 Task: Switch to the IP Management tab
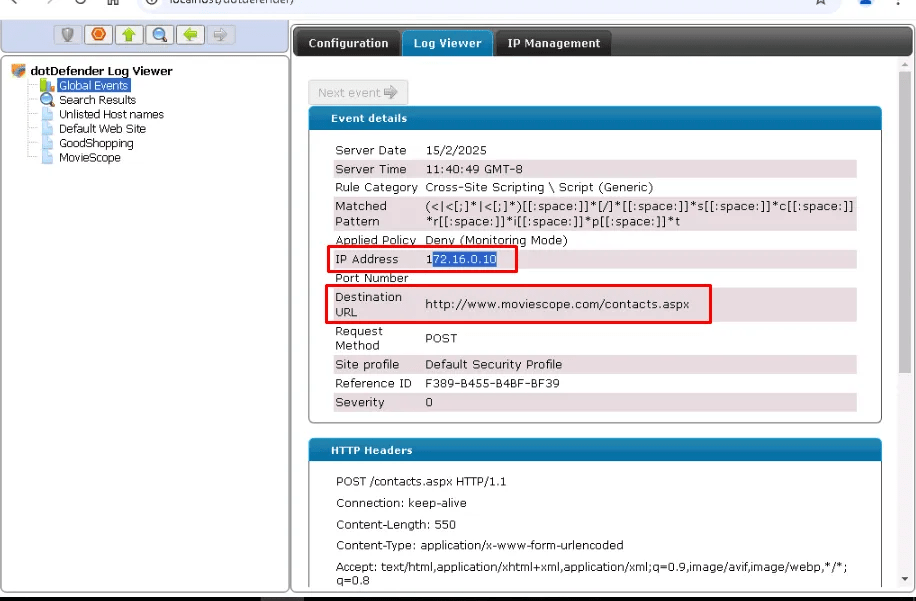click(553, 43)
